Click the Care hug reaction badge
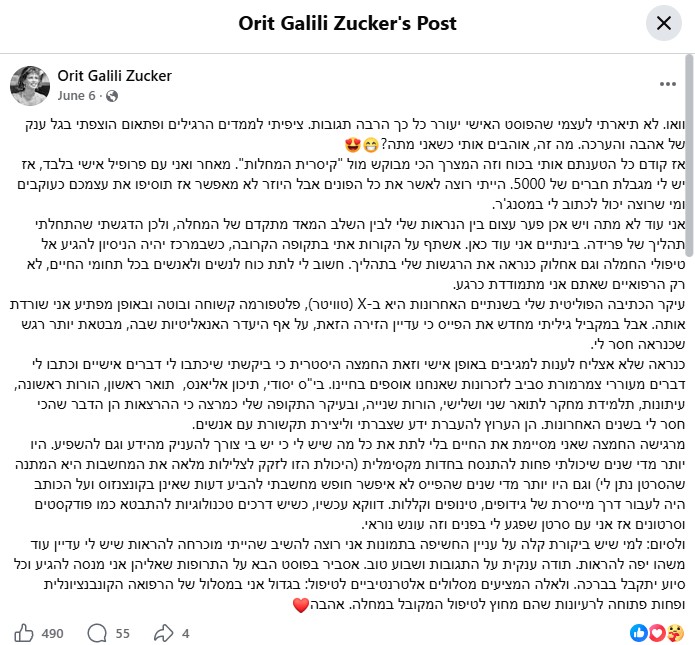The width and height of the screenshot is (695, 645). click(x=675, y=633)
